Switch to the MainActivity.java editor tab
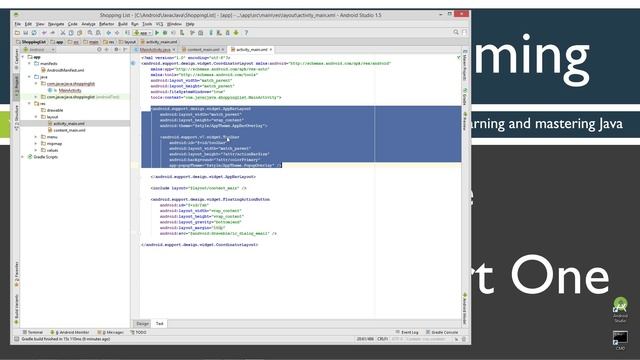The image size is (640, 360). 155,49
